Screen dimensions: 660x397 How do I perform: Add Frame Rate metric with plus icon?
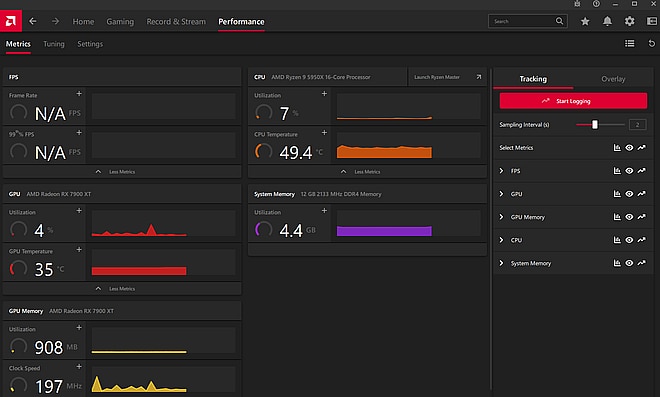tap(79, 93)
